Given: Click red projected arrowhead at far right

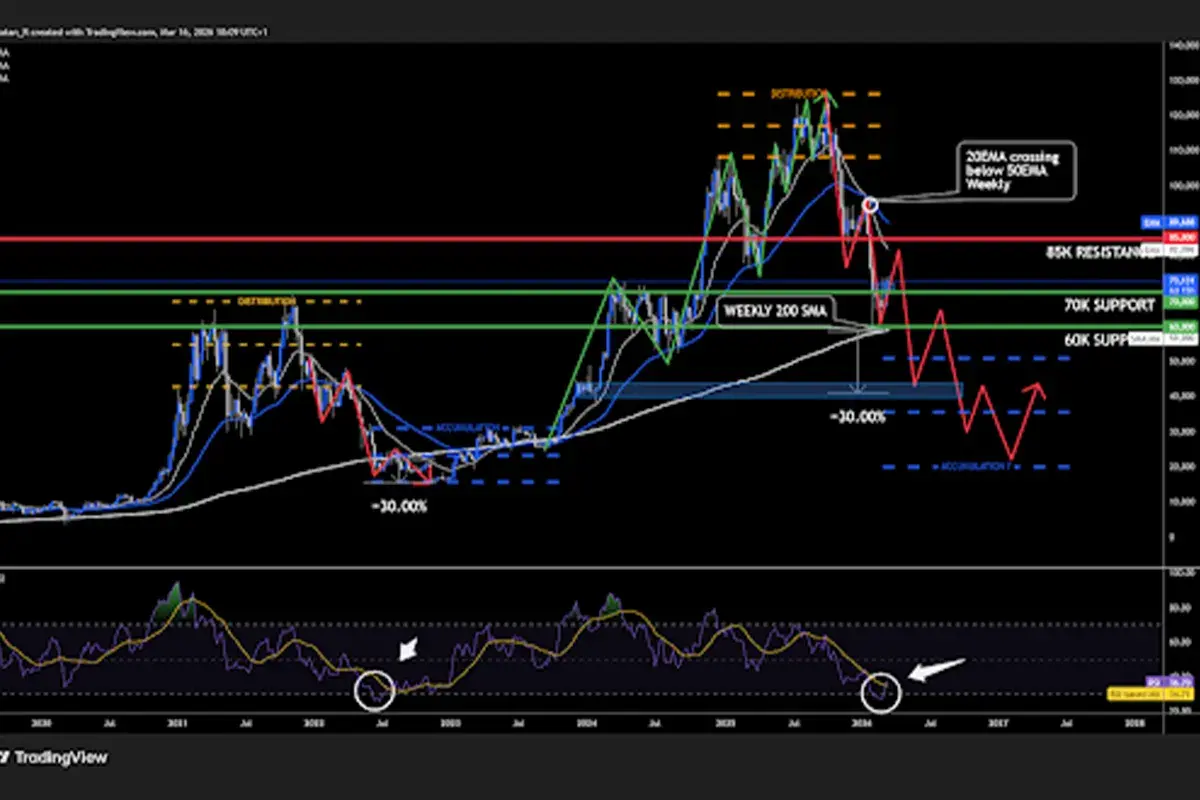Looking at the screenshot, I should [1042, 389].
